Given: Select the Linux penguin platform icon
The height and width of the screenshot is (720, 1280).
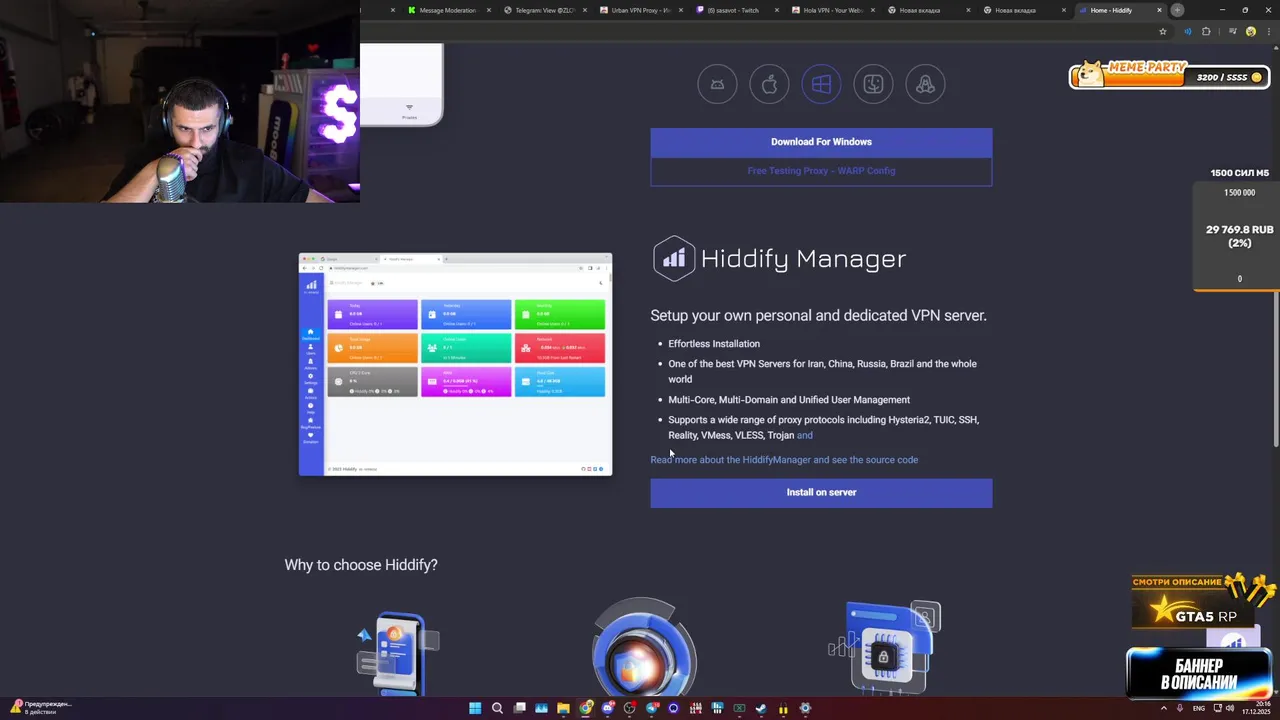Looking at the screenshot, I should click(x=925, y=84).
